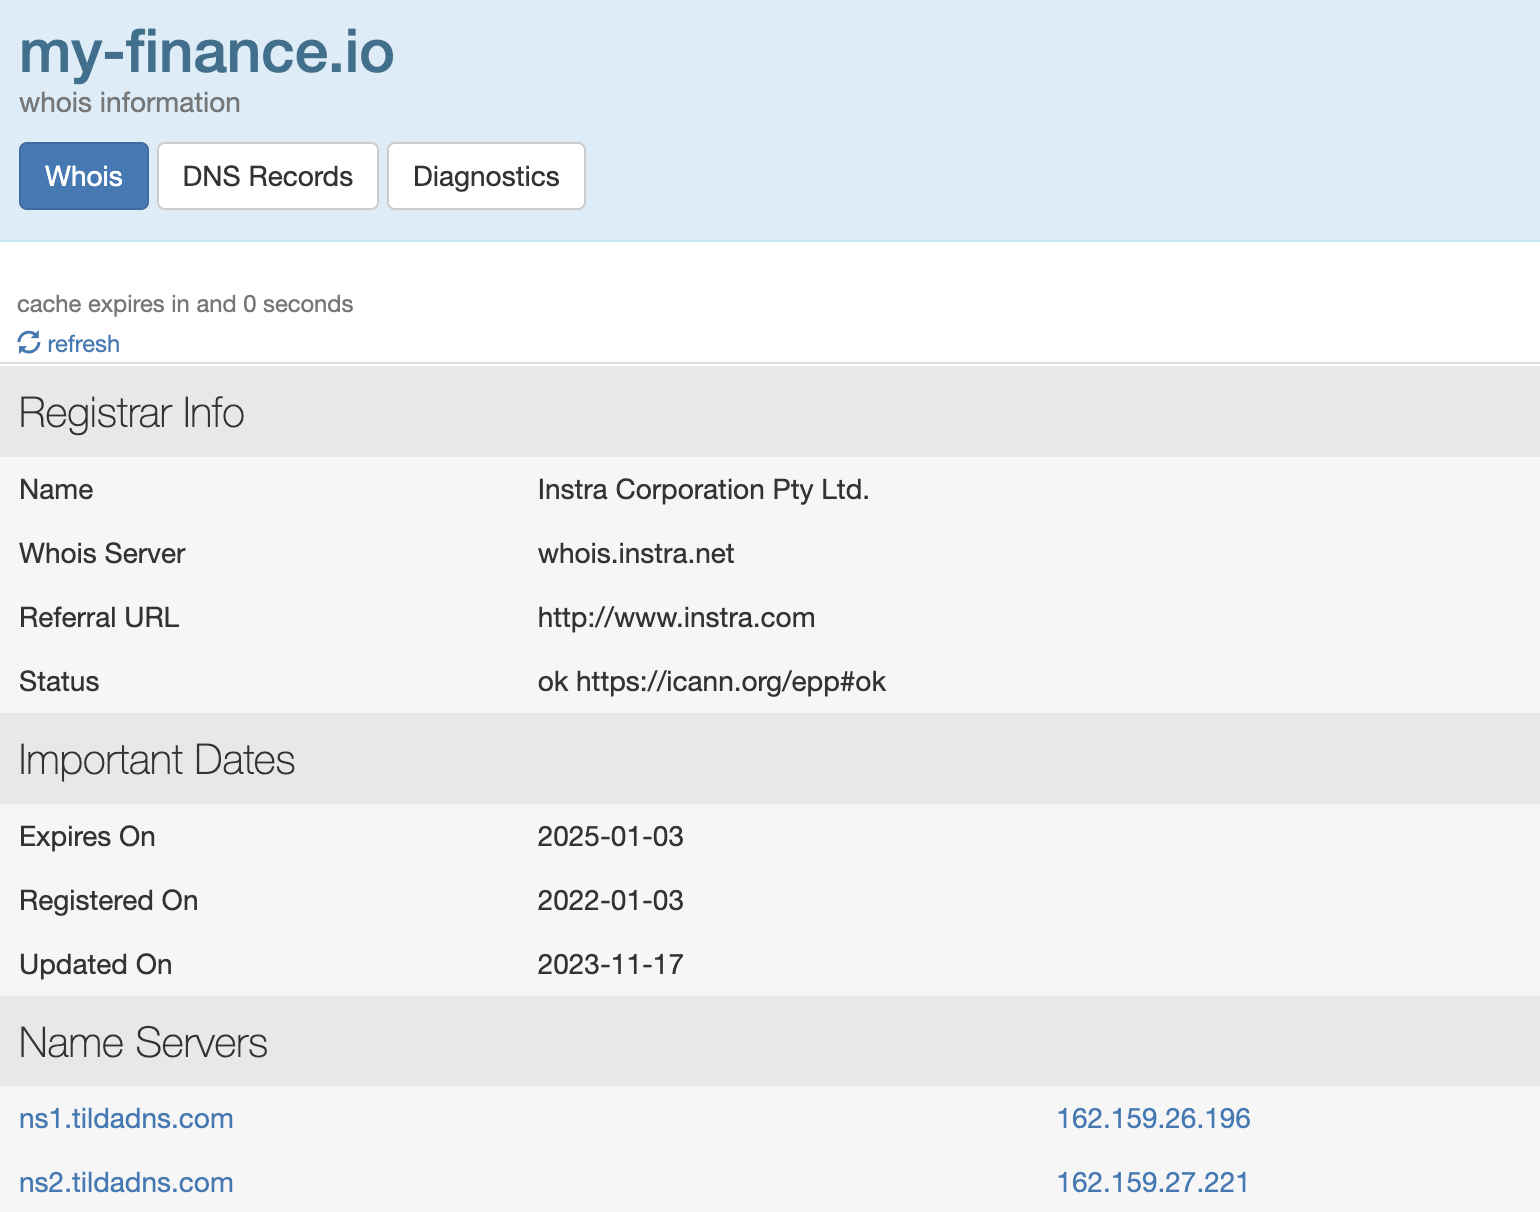
Task: Click IP address 162.159.27.221
Action: 1153,1182
